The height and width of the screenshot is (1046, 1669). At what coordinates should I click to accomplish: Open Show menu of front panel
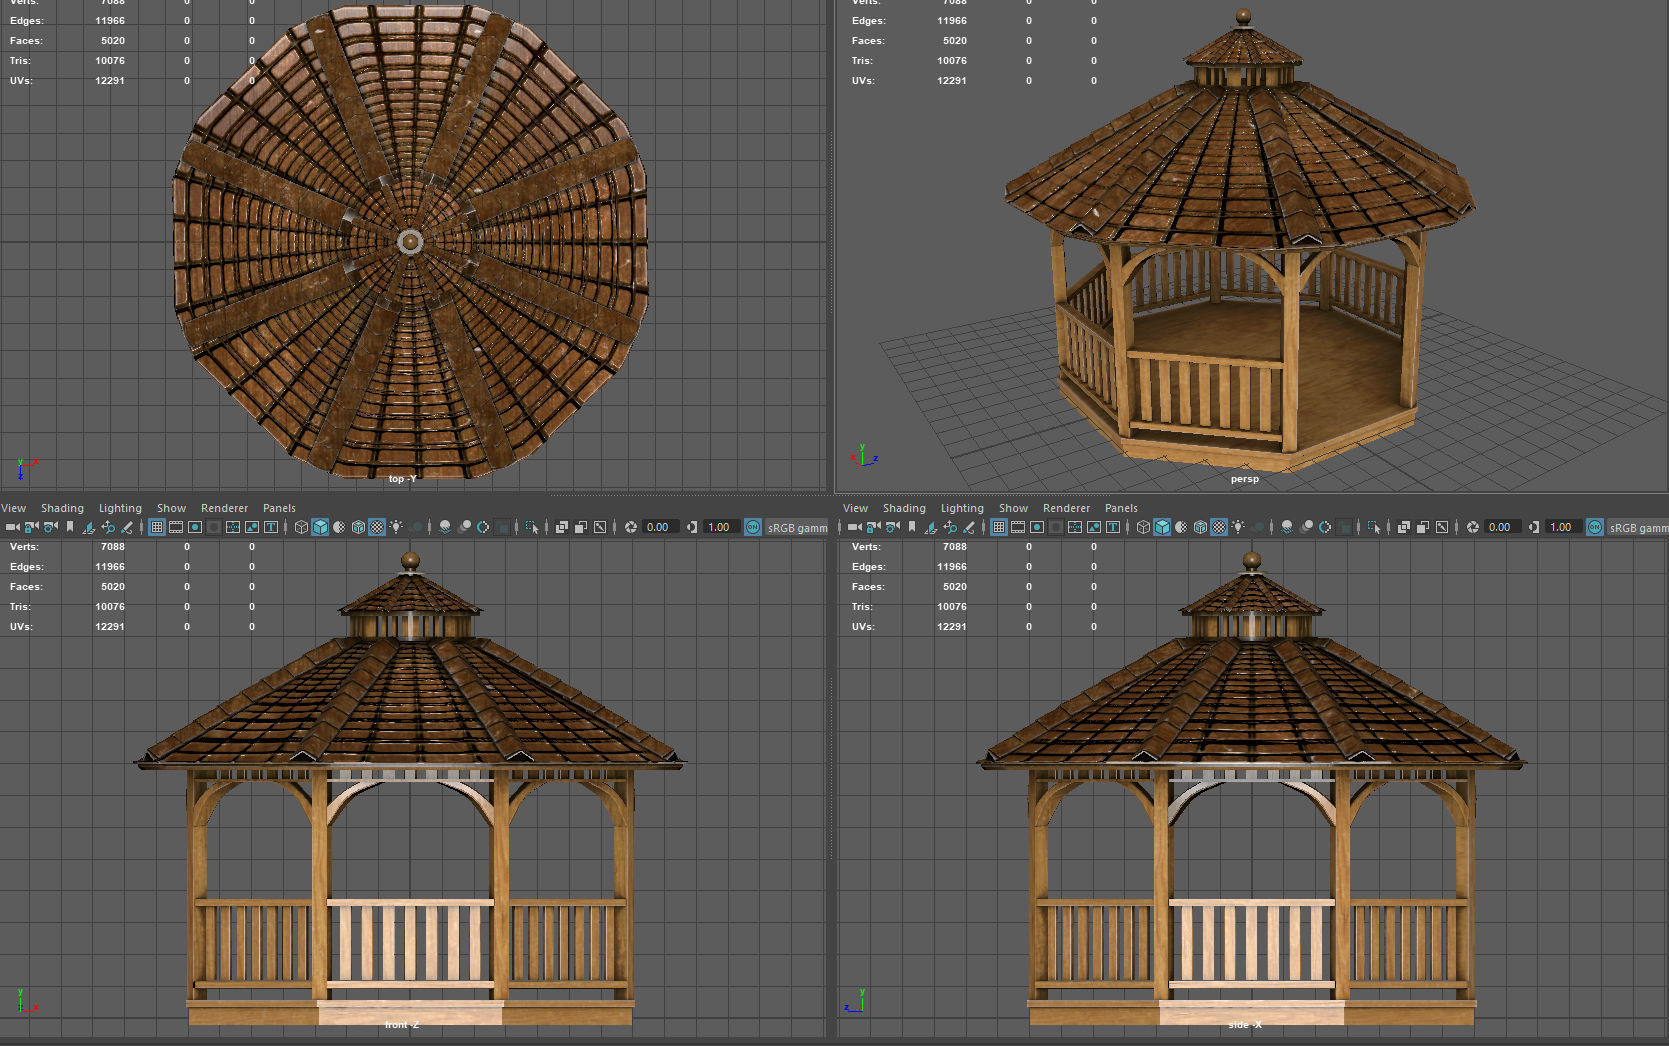[171, 508]
